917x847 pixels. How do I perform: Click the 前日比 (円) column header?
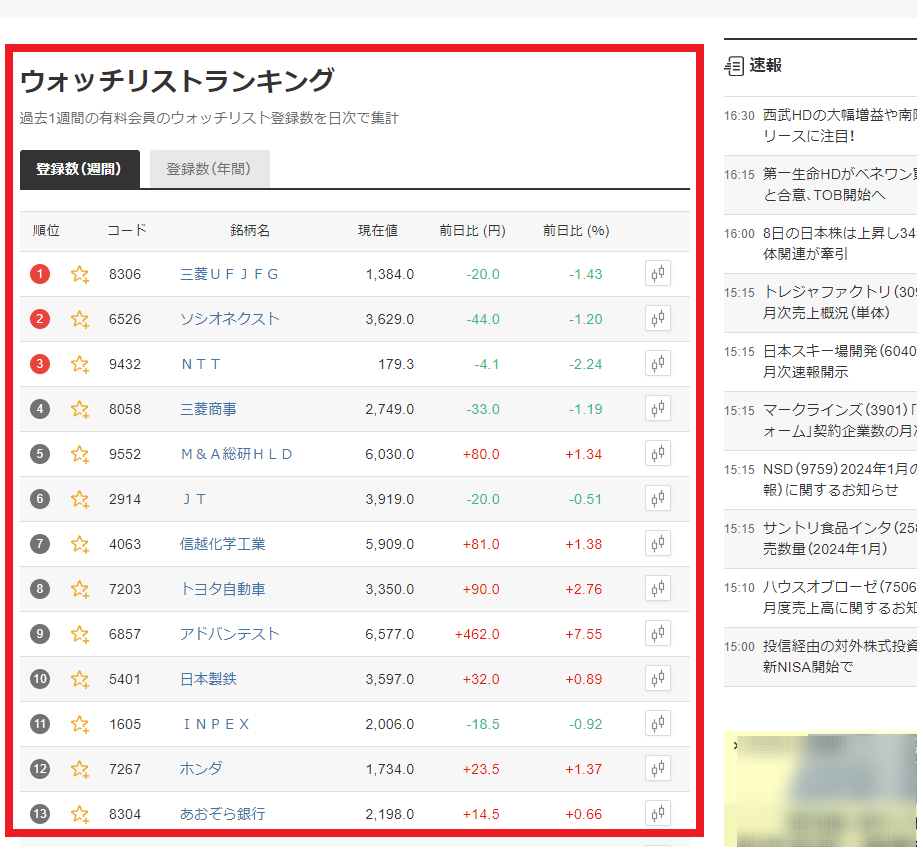(x=473, y=230)
